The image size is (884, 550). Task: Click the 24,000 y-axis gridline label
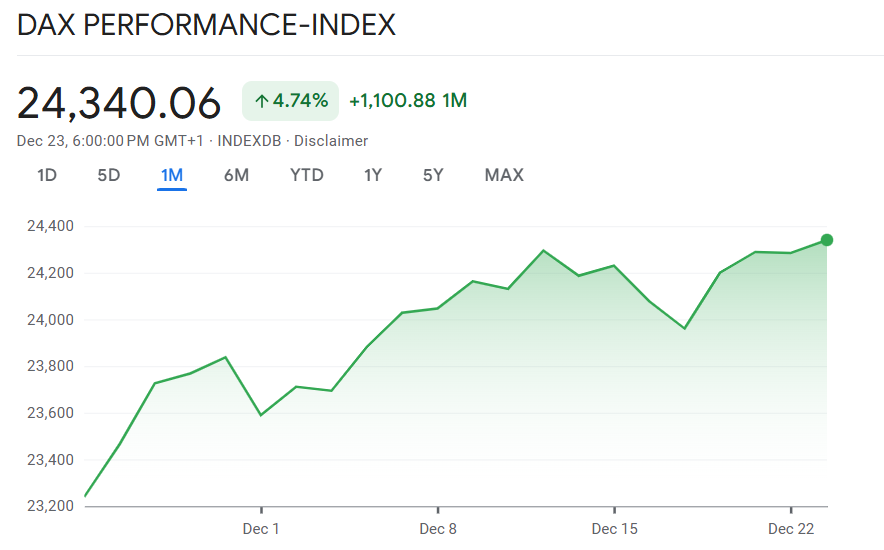(49, 320)
